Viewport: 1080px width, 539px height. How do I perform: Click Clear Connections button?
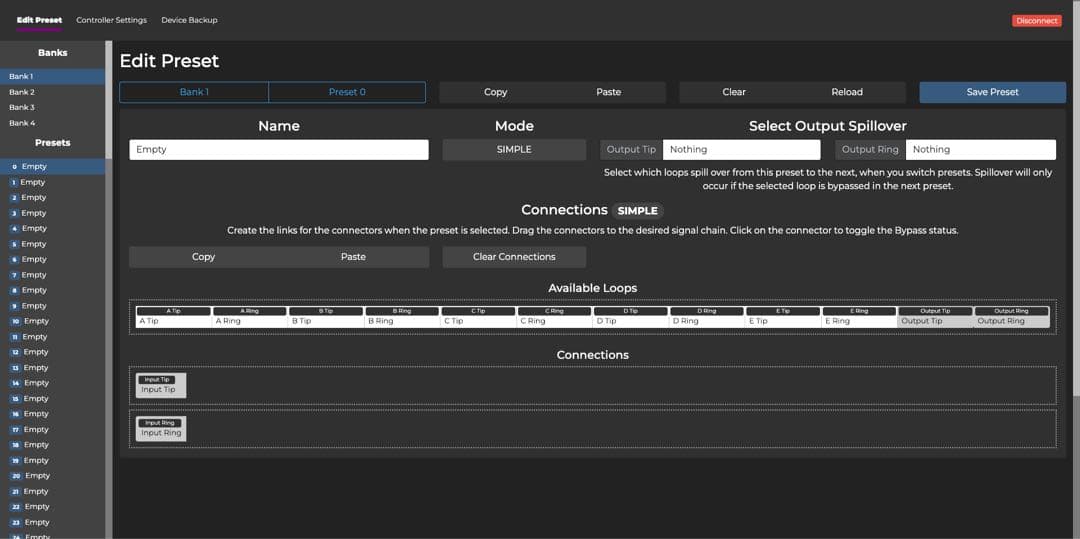pos(514,257)
